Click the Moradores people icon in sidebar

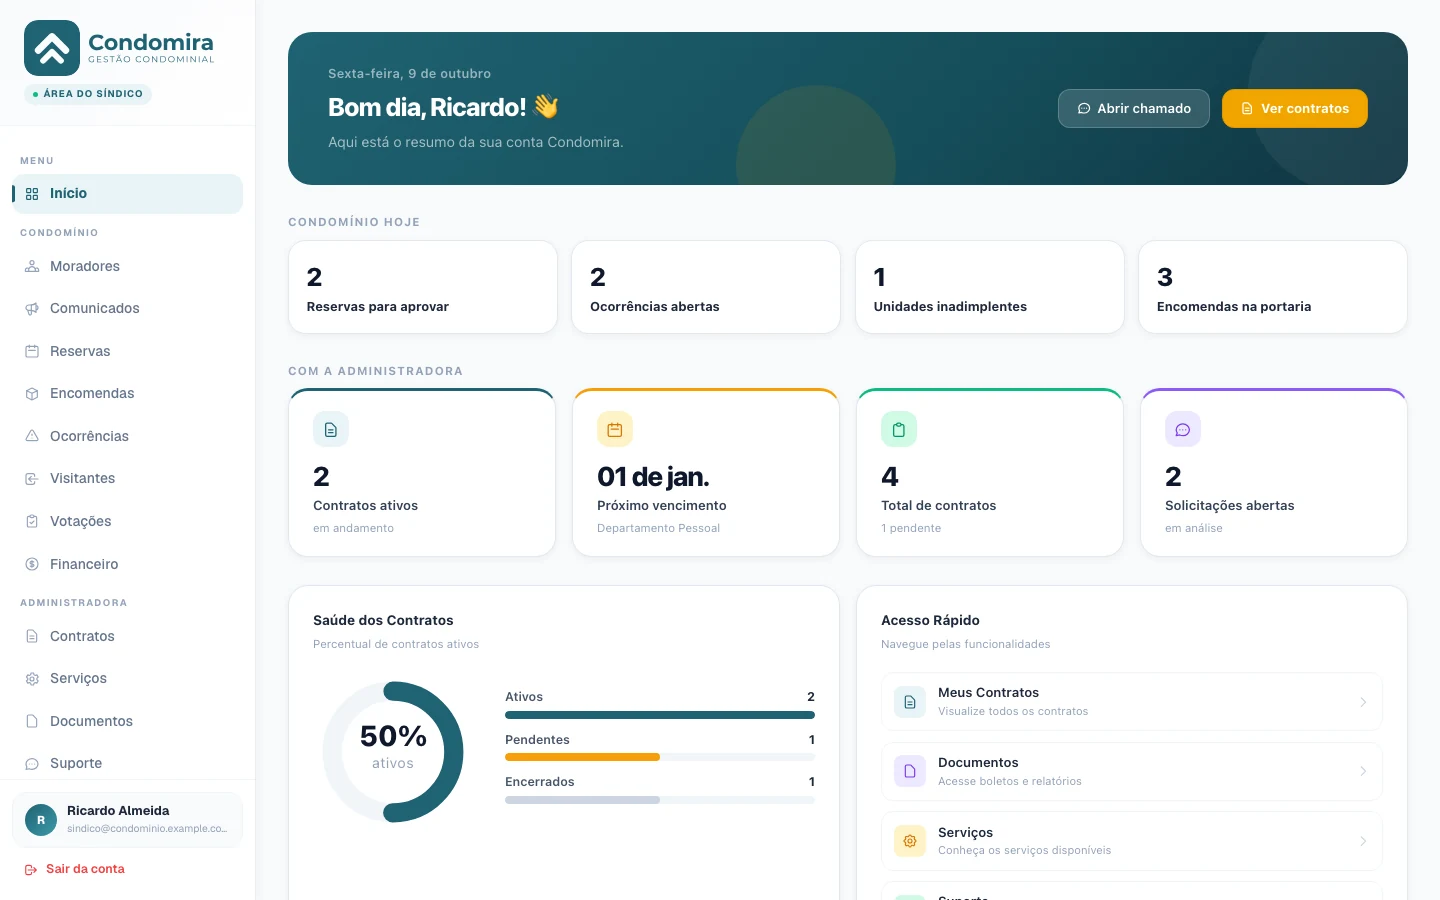point(32,266)
